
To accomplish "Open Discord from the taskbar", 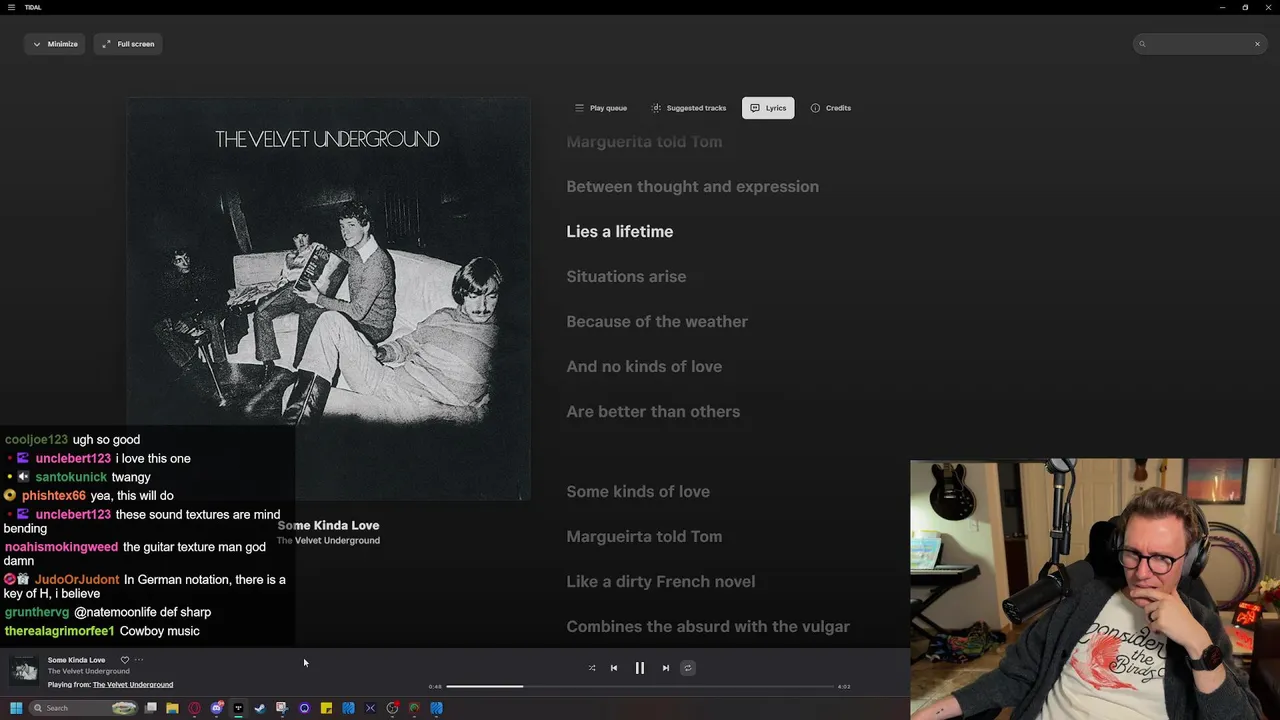I will [x=216, y=708].
